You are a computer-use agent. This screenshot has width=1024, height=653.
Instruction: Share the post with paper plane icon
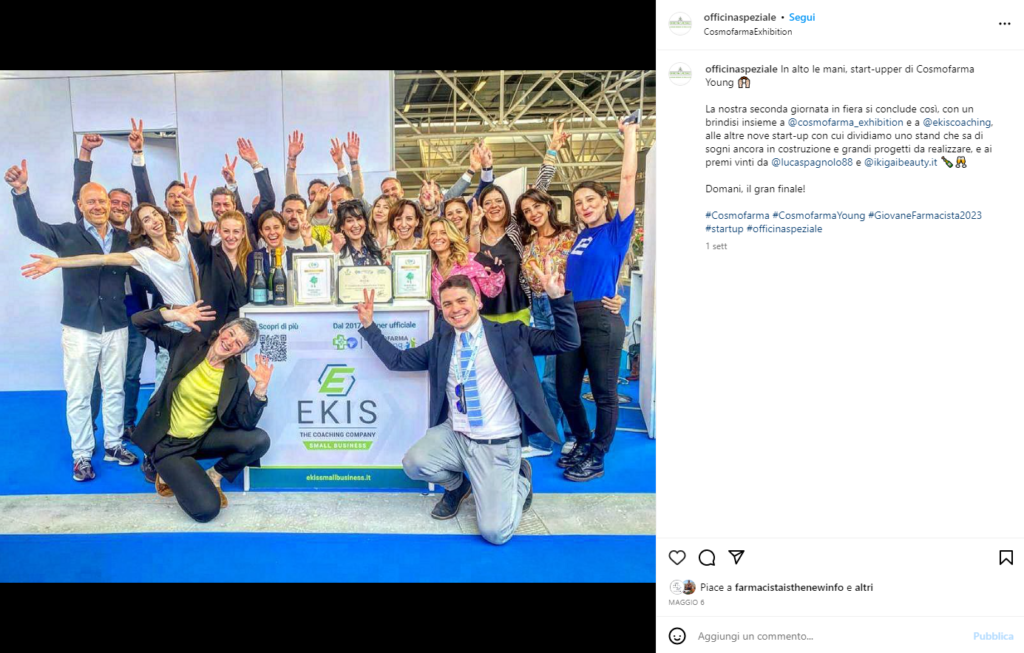point(736,557)
